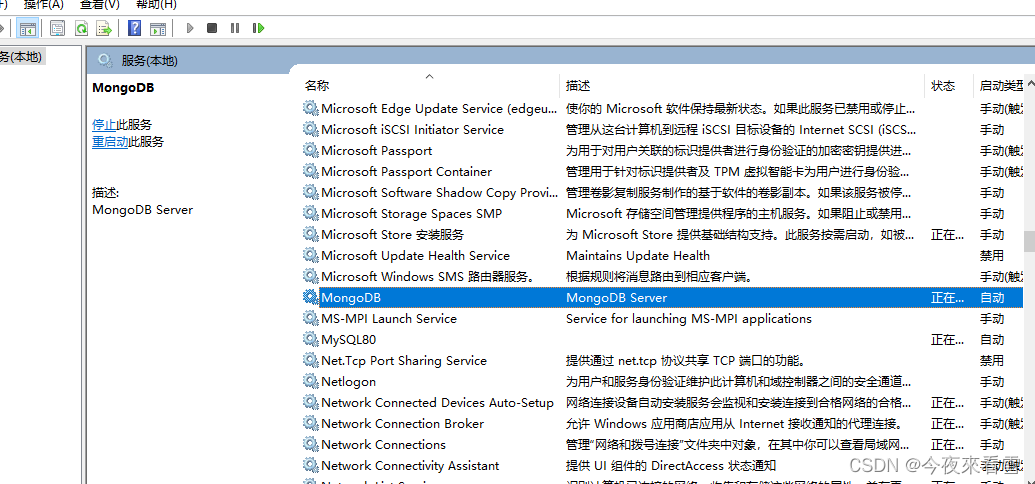Click the 重启动 link to restart MongoDB
Screen dimensions: 1035x484
[110, 142]
